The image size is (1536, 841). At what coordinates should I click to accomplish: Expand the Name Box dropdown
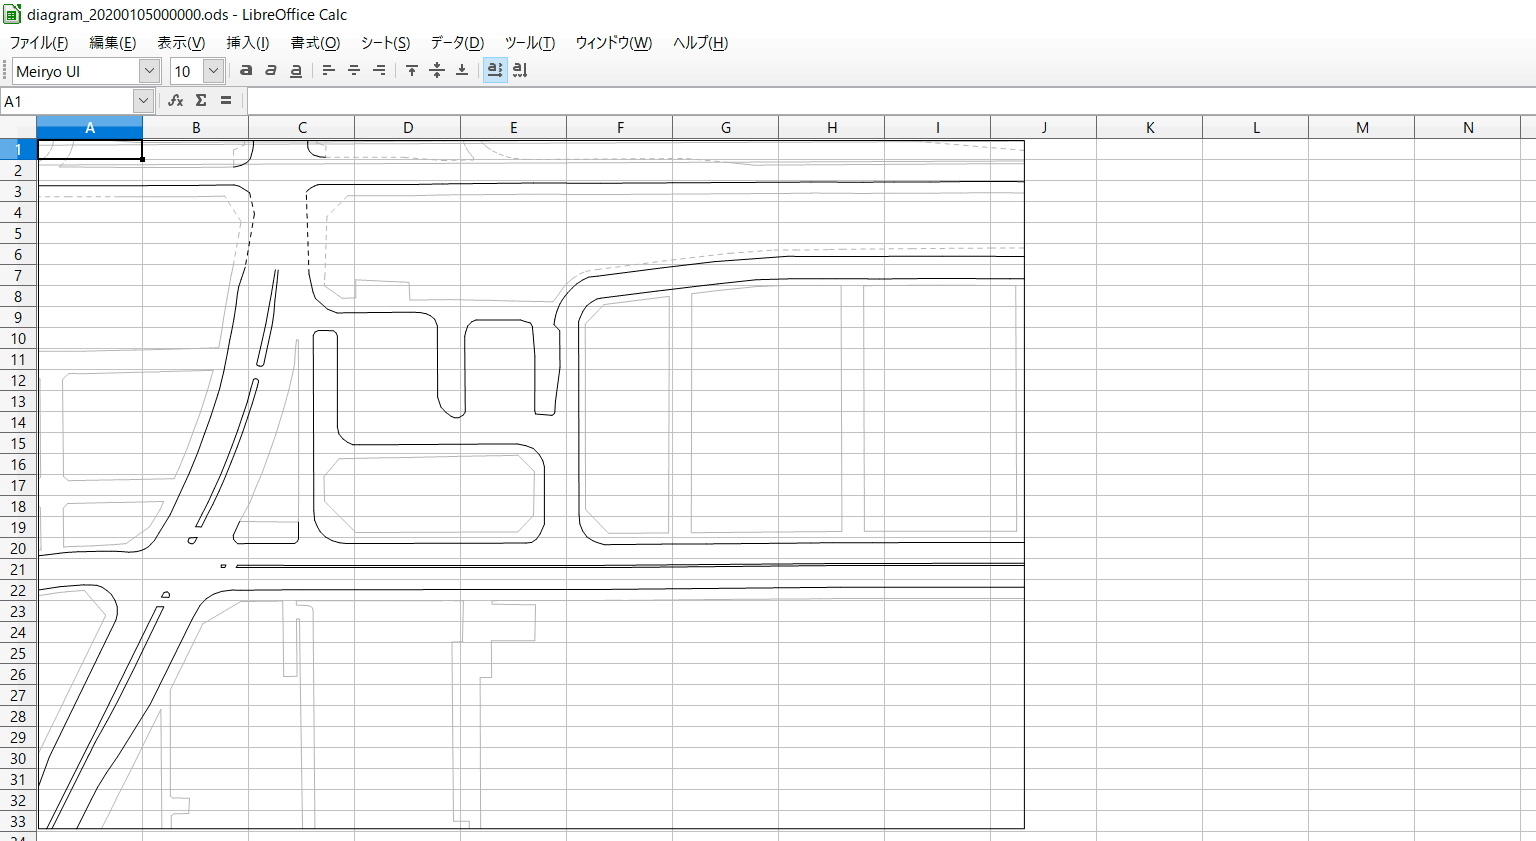[143, 101]
